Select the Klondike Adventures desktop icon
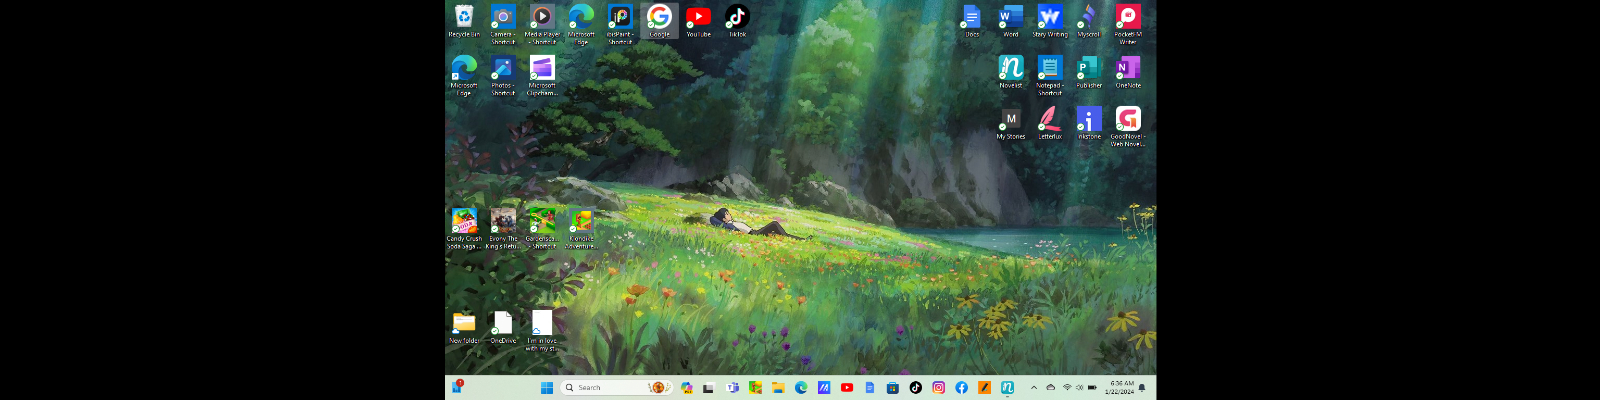Image resolution: width=1600 pixels, height=400 pixels. [x=581, y=228]
